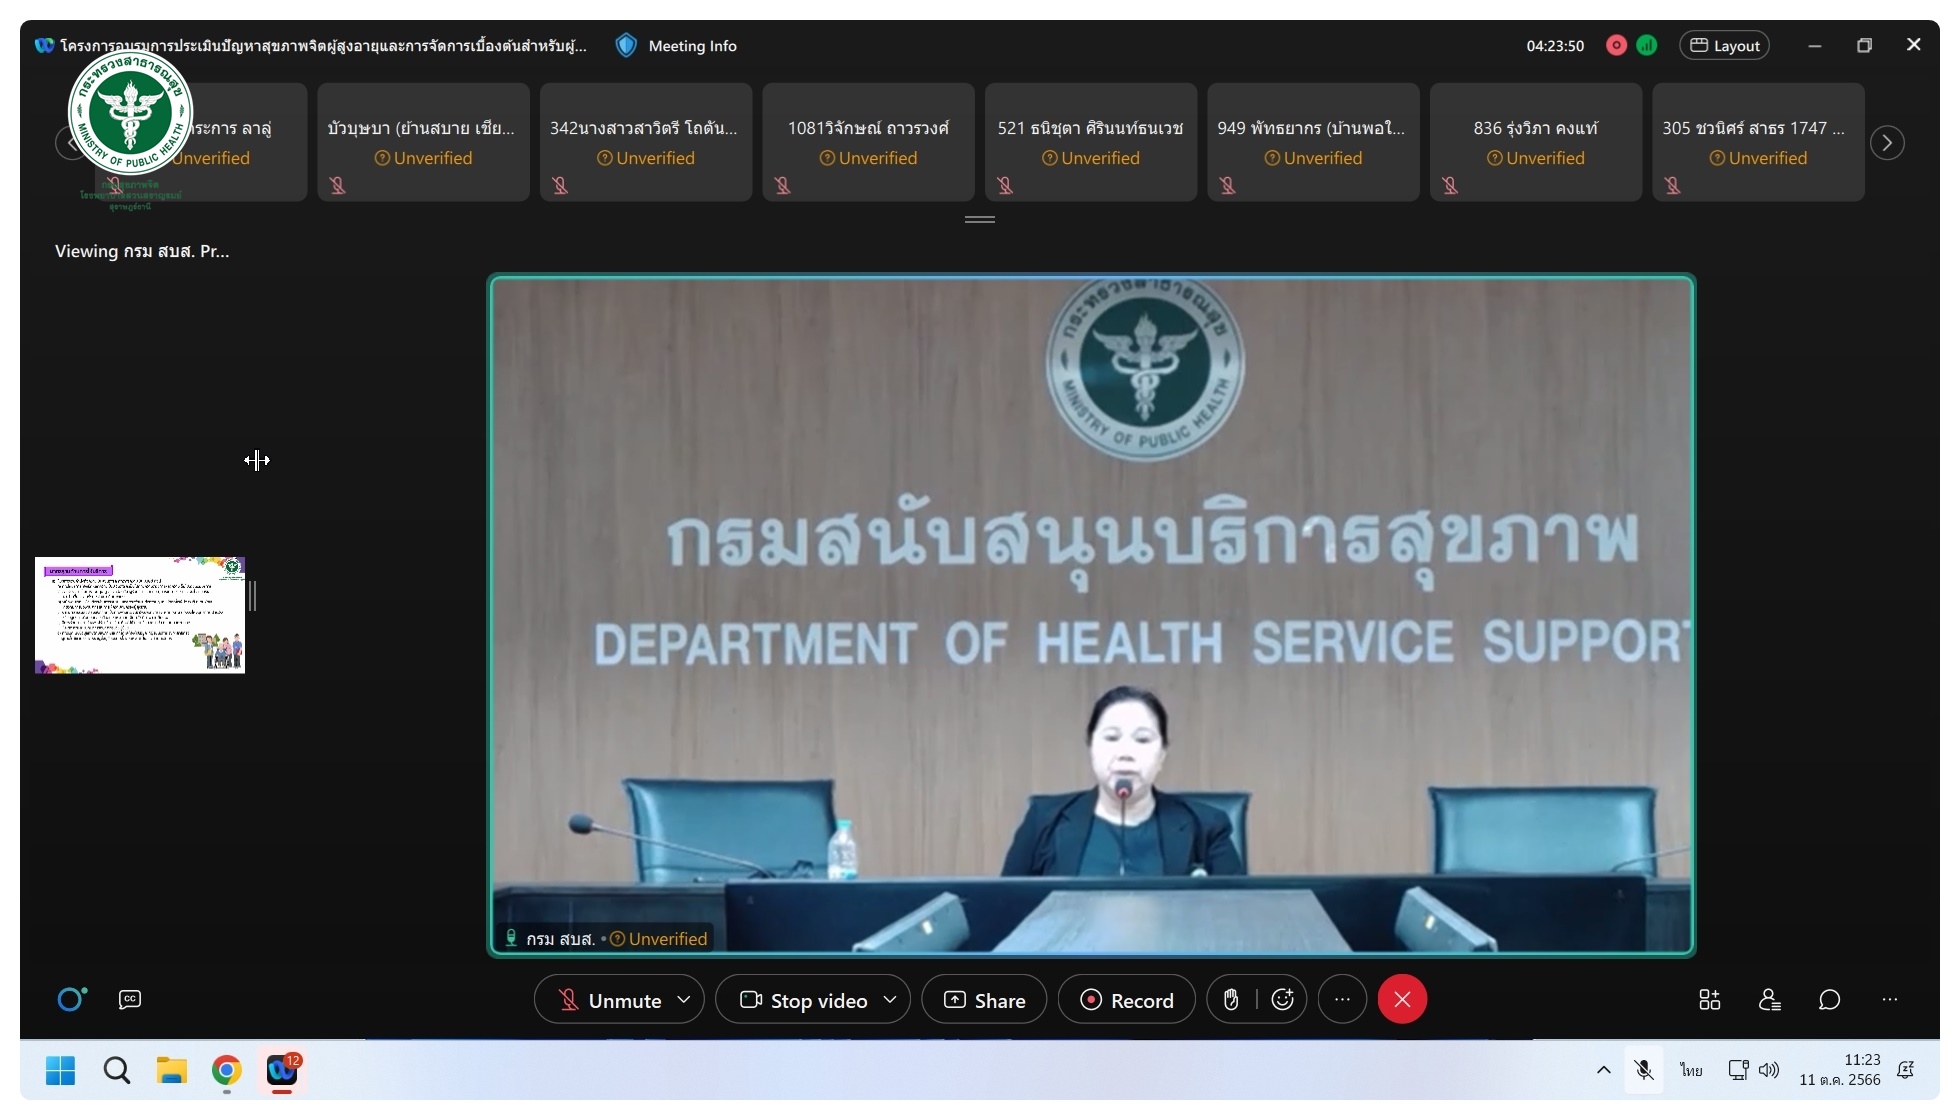The height and width of the screenshot is (1120, 1960).
Task: Collapse filmstrip using divider handle
Action: click(x=980, y=219)
